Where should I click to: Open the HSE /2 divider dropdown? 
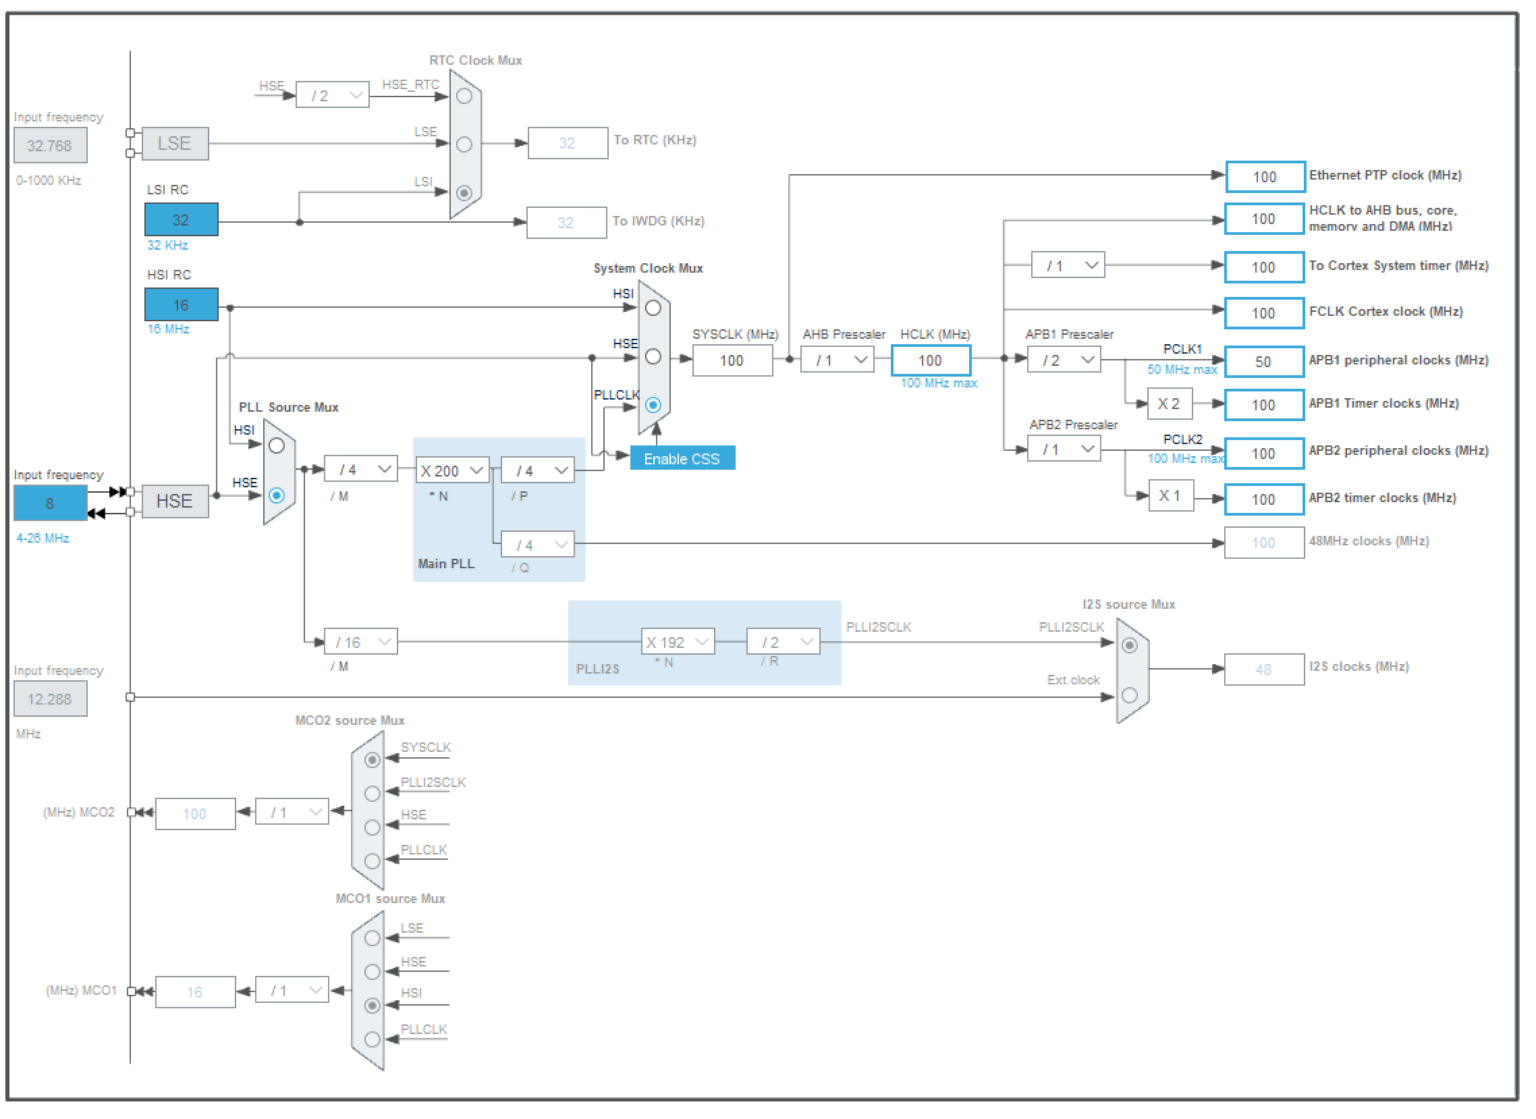click(334, 95)
